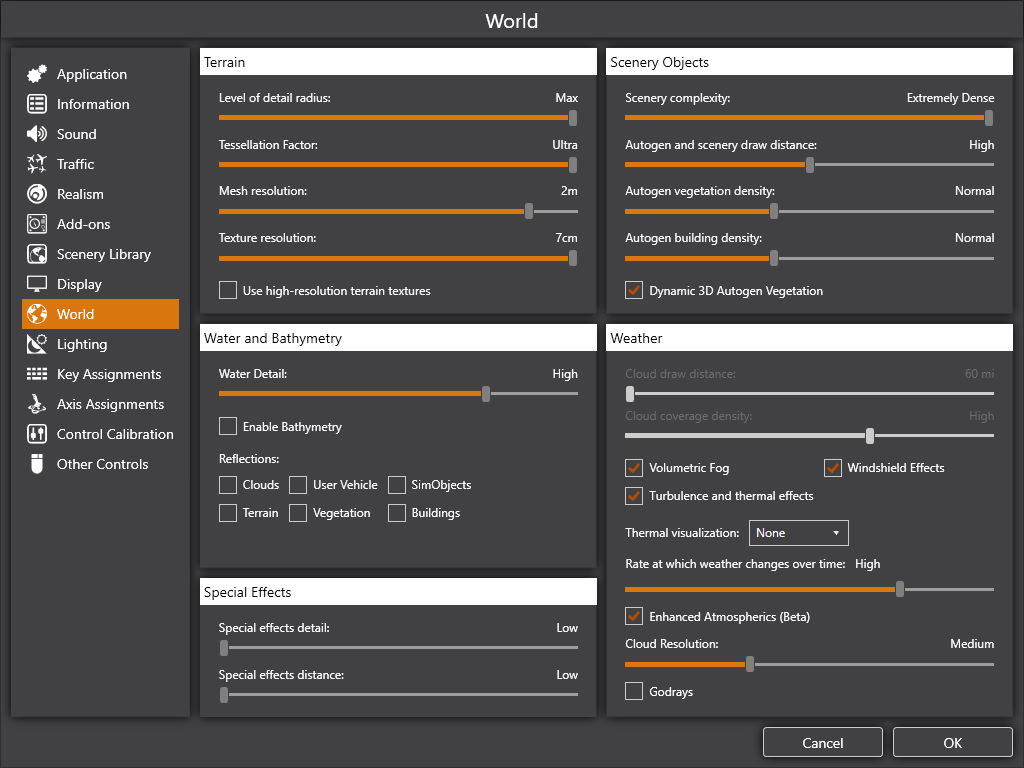Image resolution: width=1024 pixels, height=768 pixels.
Task: Click the Scenery Library icon
Action: coord(37,254)
